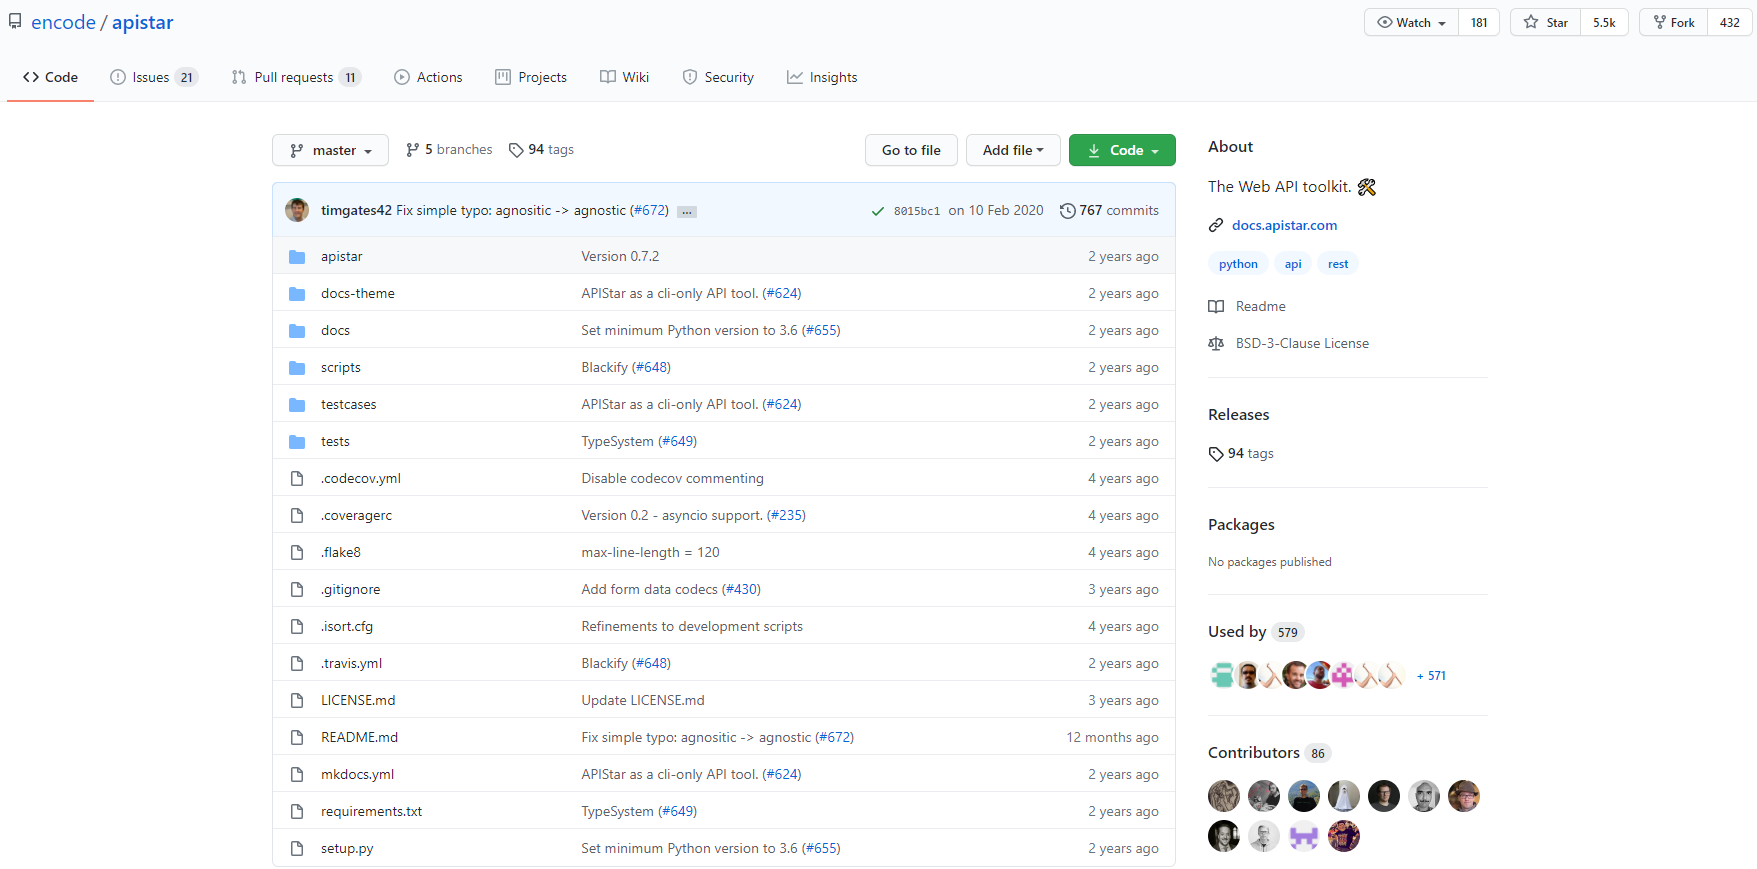
Task: Open Contributors 86 heading link
Action: 1269,753
